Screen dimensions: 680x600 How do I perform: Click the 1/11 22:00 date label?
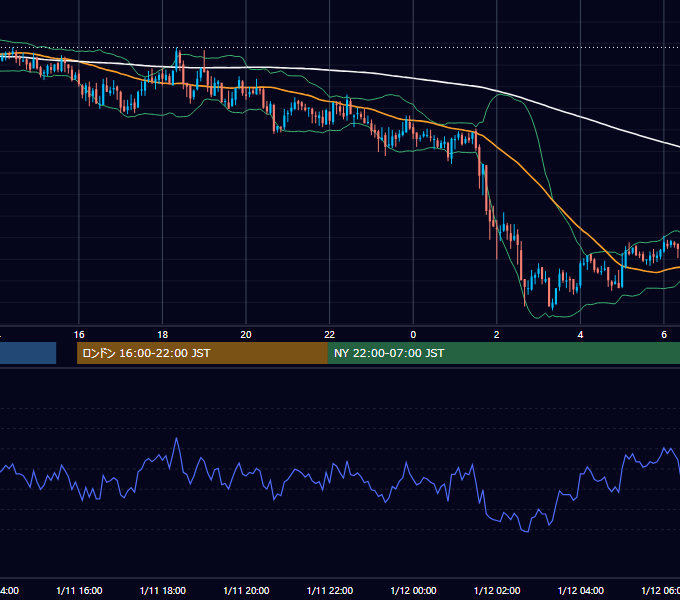coord(330,591)
